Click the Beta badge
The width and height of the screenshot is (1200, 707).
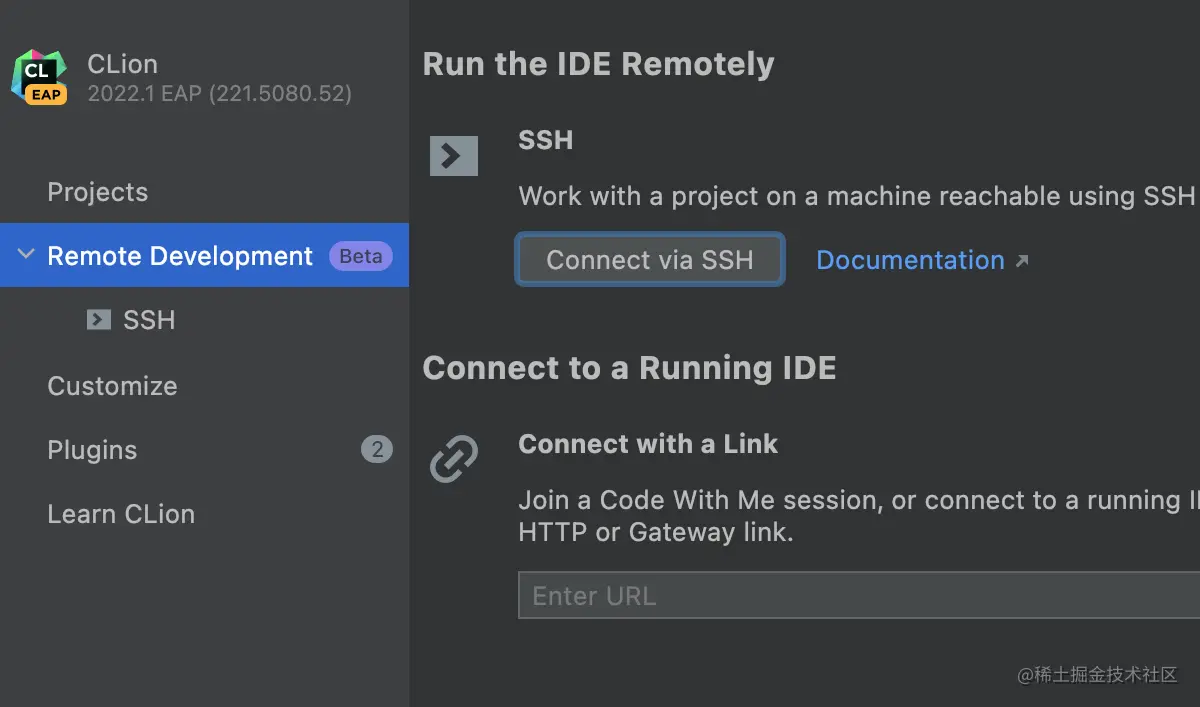click(361, 256)
